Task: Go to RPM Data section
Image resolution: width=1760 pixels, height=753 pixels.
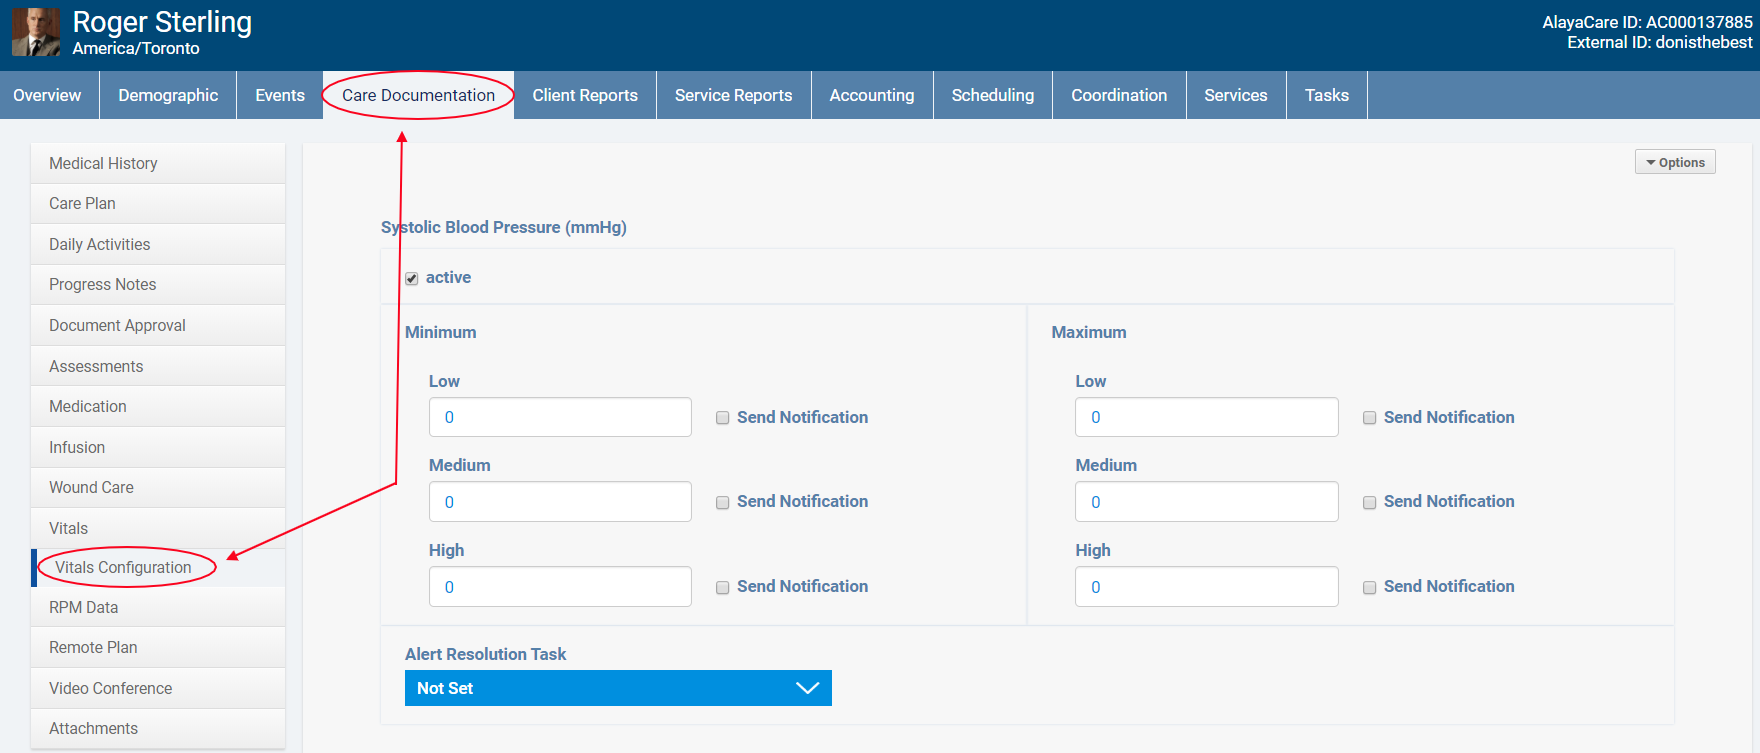Action: [x=83, y=607]
